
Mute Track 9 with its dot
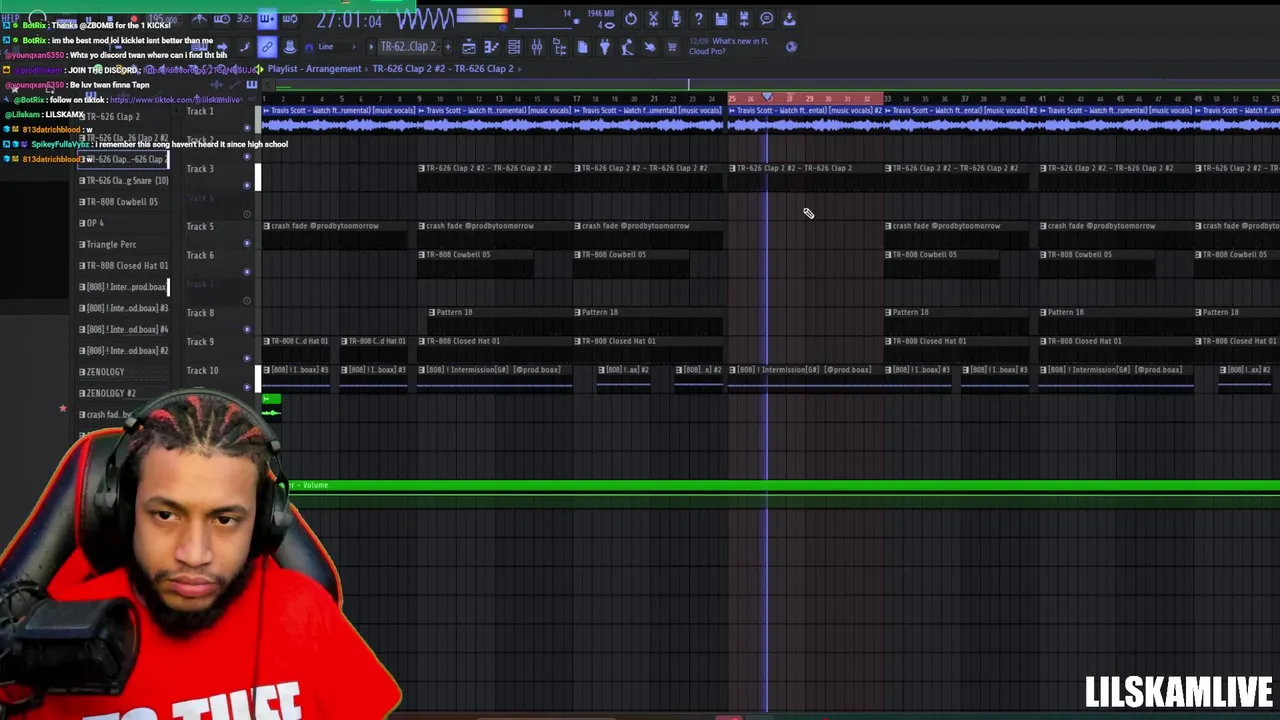pos(247,358)
